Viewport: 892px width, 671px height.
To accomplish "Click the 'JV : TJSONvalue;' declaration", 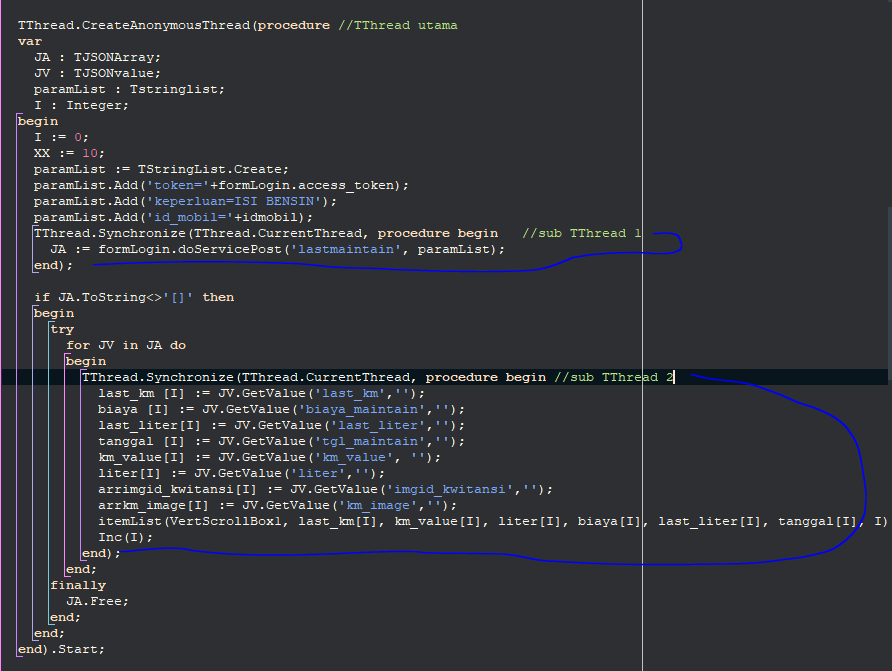I will (x=97, y=73).
